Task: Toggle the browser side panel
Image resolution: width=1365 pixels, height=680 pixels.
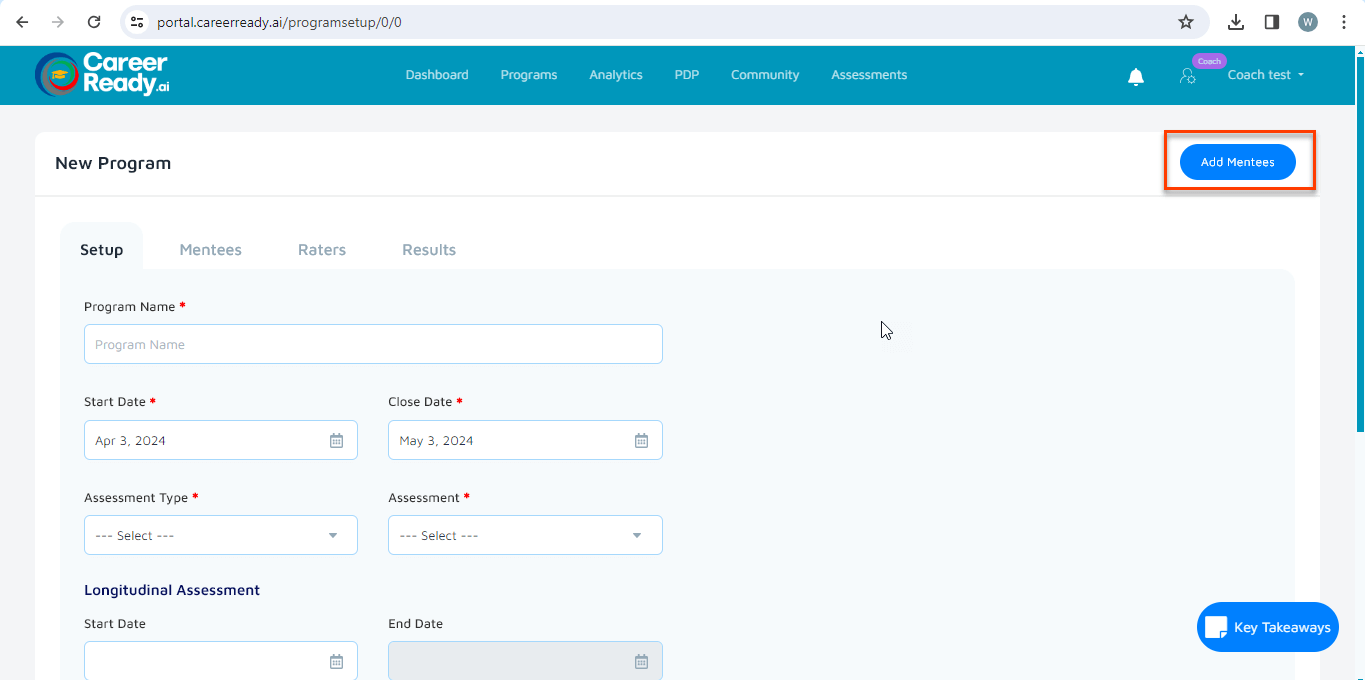Action: (x=1272, y=22)
